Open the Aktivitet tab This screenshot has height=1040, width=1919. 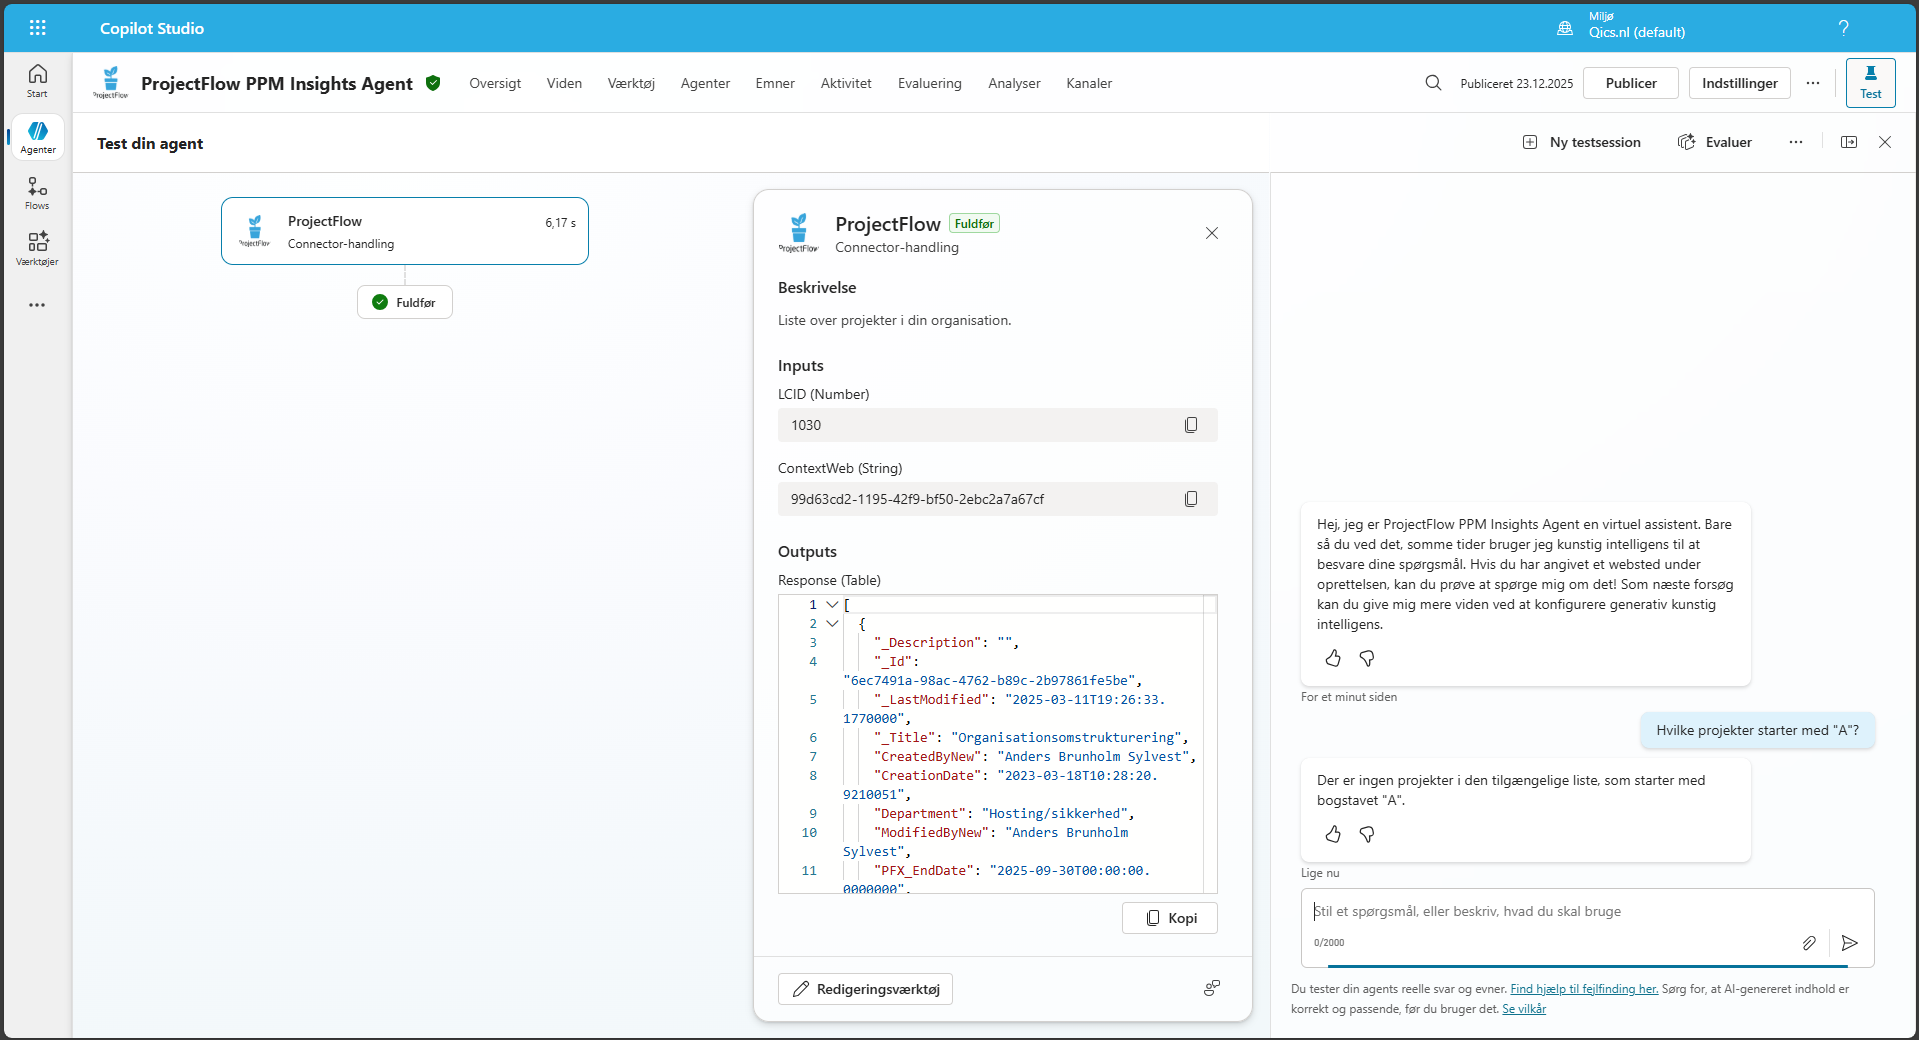(846, 83)
